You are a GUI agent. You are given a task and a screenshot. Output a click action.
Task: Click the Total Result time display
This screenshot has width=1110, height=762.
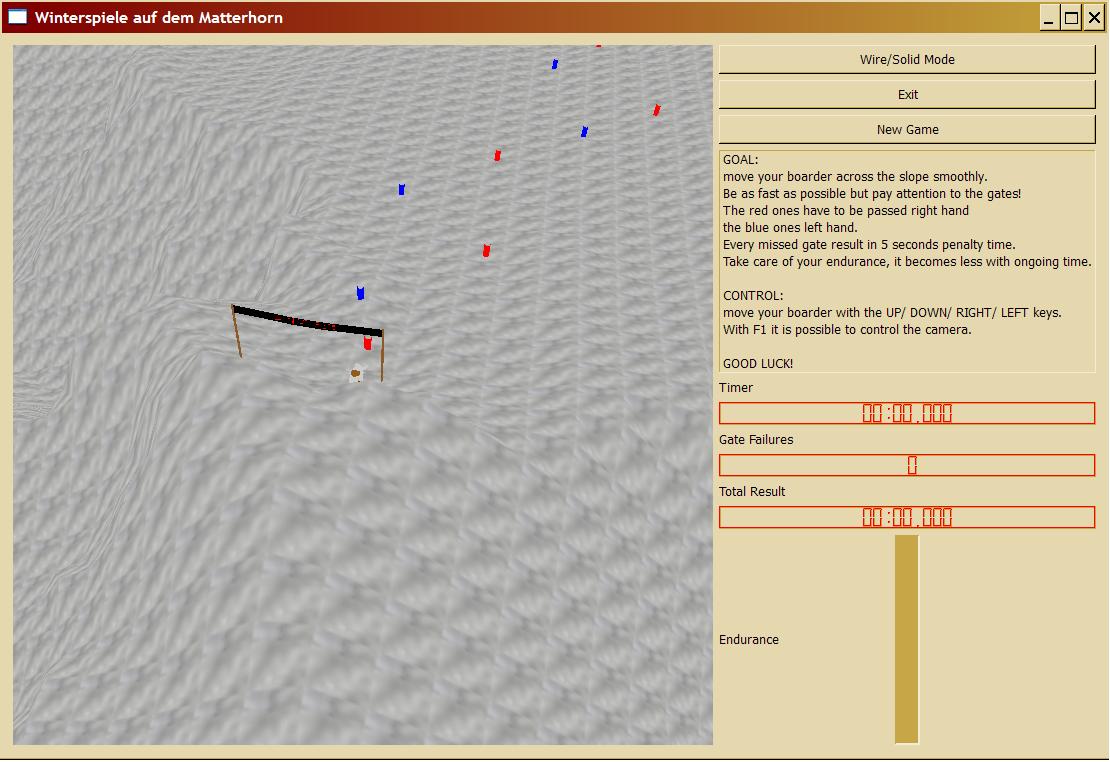[907, 517]
